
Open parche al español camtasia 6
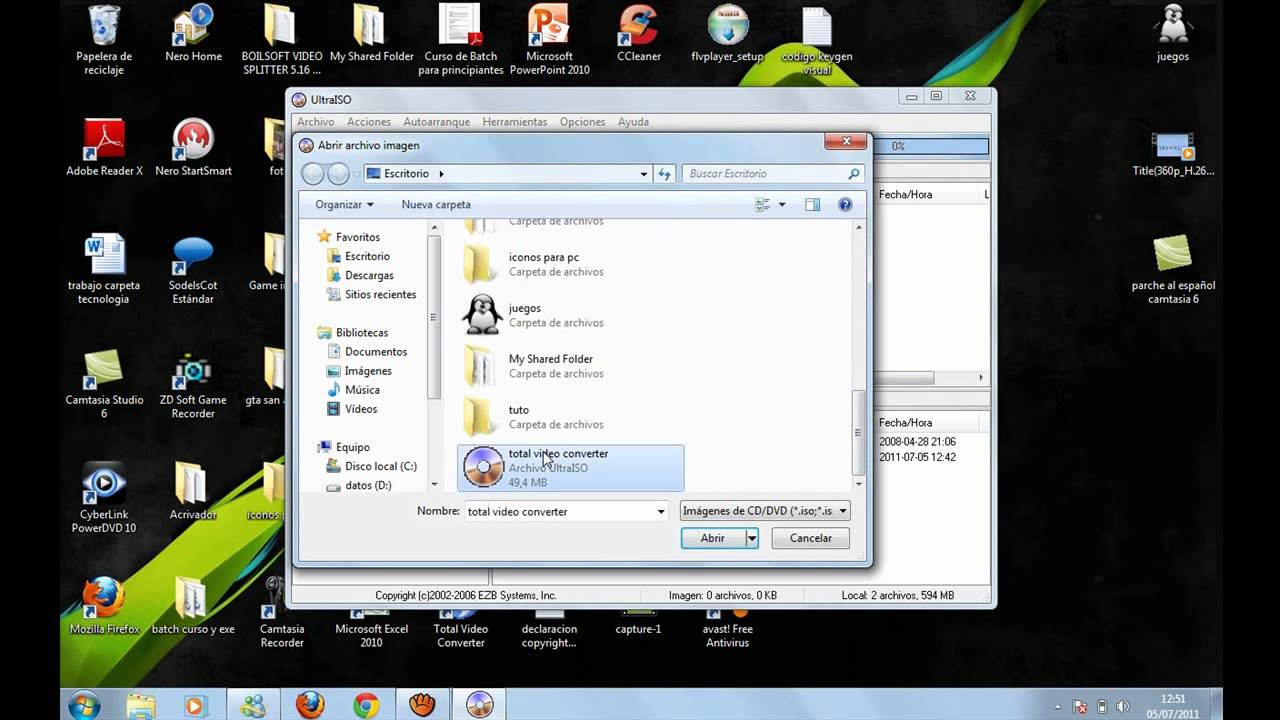1173,270
